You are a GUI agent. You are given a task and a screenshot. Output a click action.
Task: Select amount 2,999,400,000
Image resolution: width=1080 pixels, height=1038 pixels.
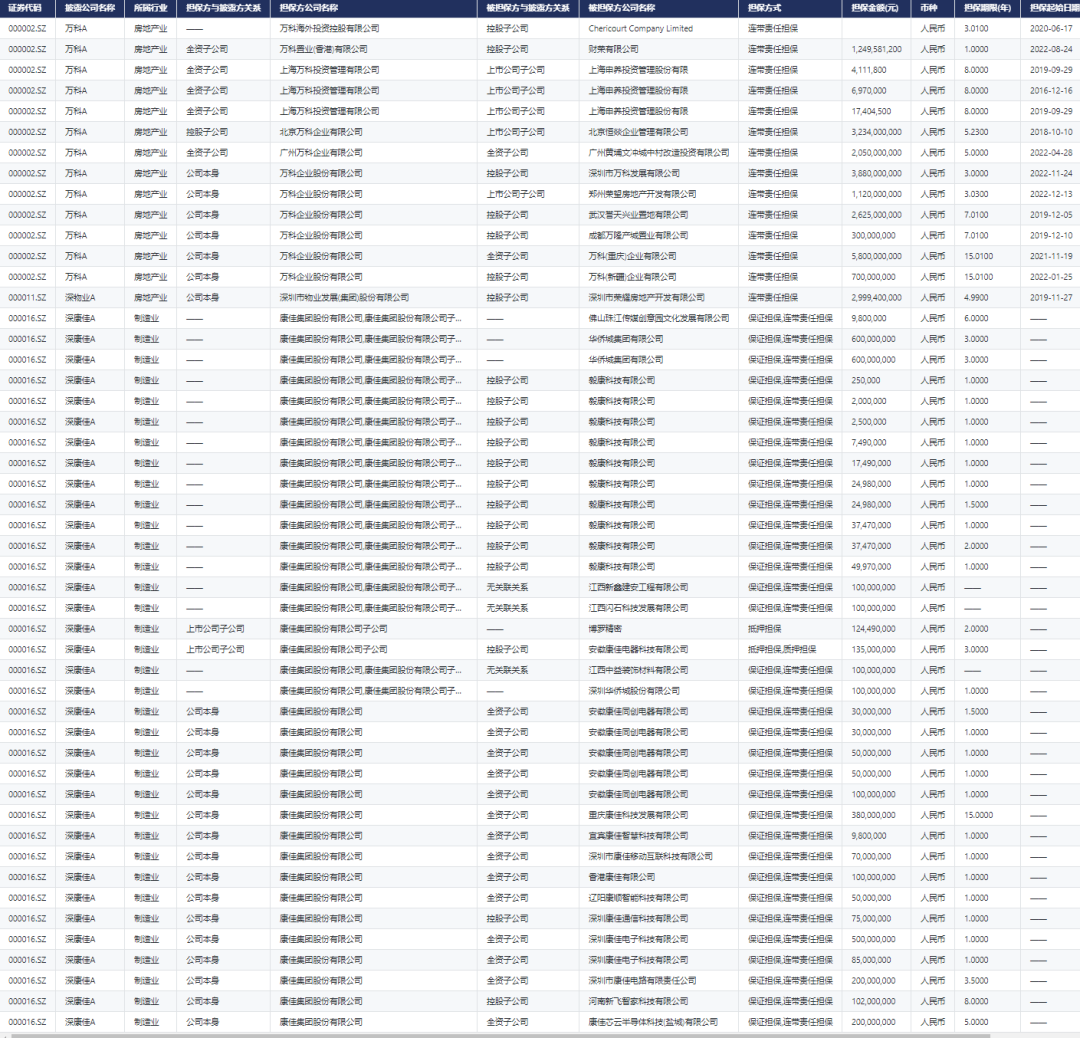pos(876,298)
